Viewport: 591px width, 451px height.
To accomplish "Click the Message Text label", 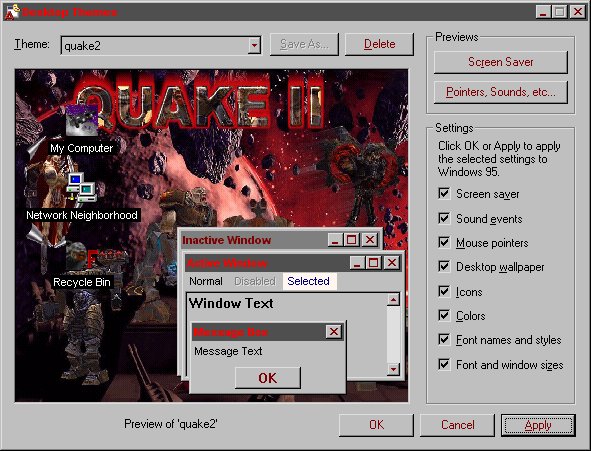I will click(228, 351).
